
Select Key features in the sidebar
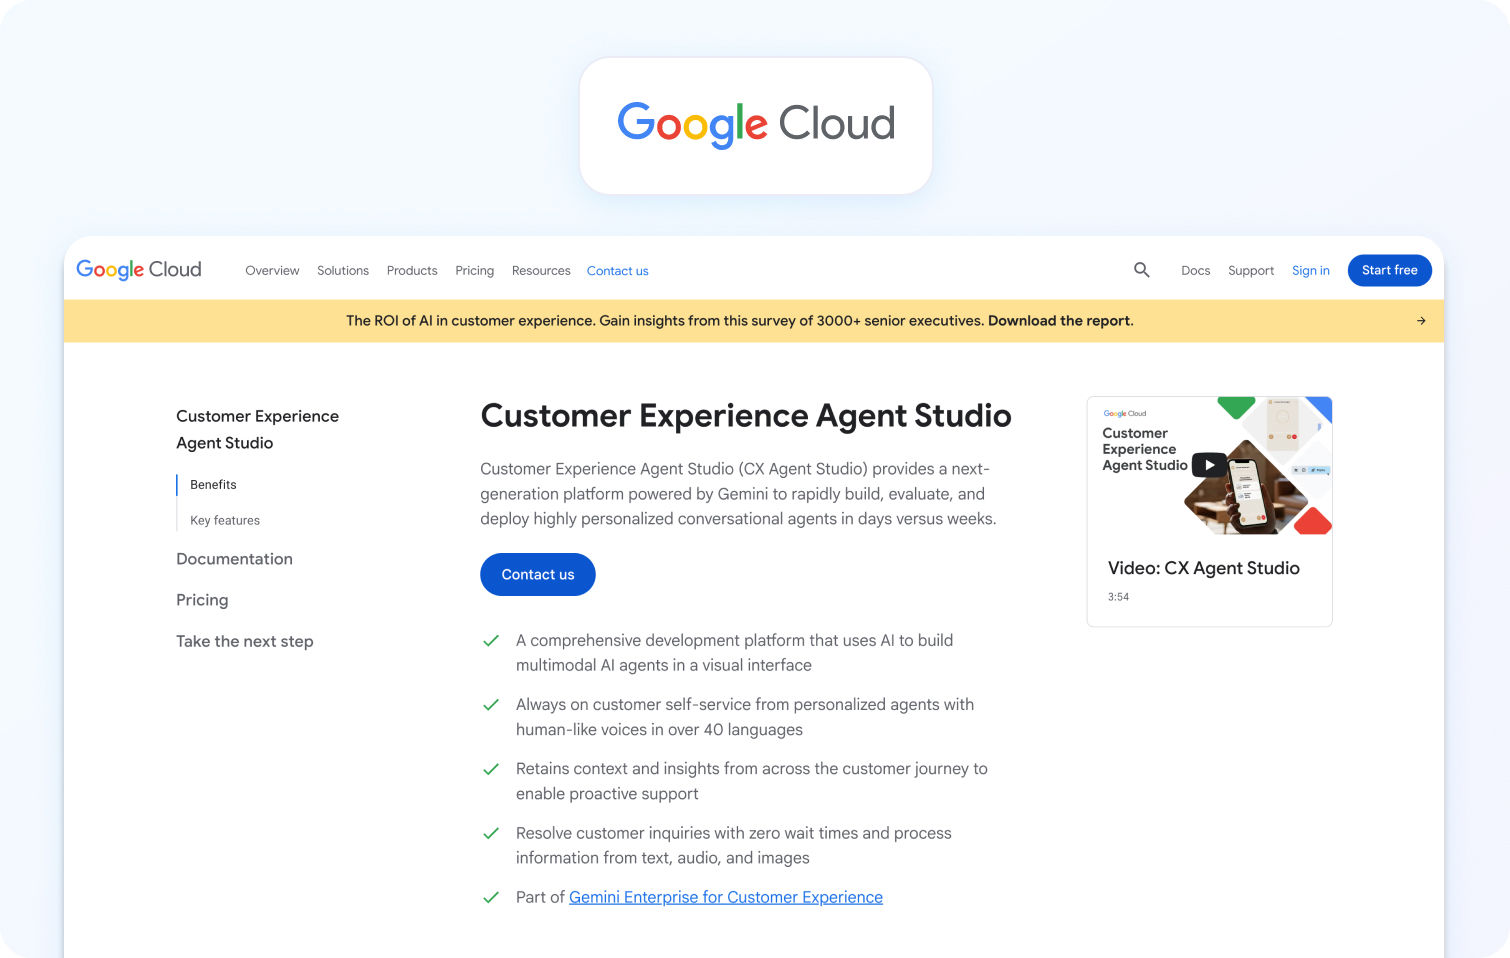coord(224,520)
